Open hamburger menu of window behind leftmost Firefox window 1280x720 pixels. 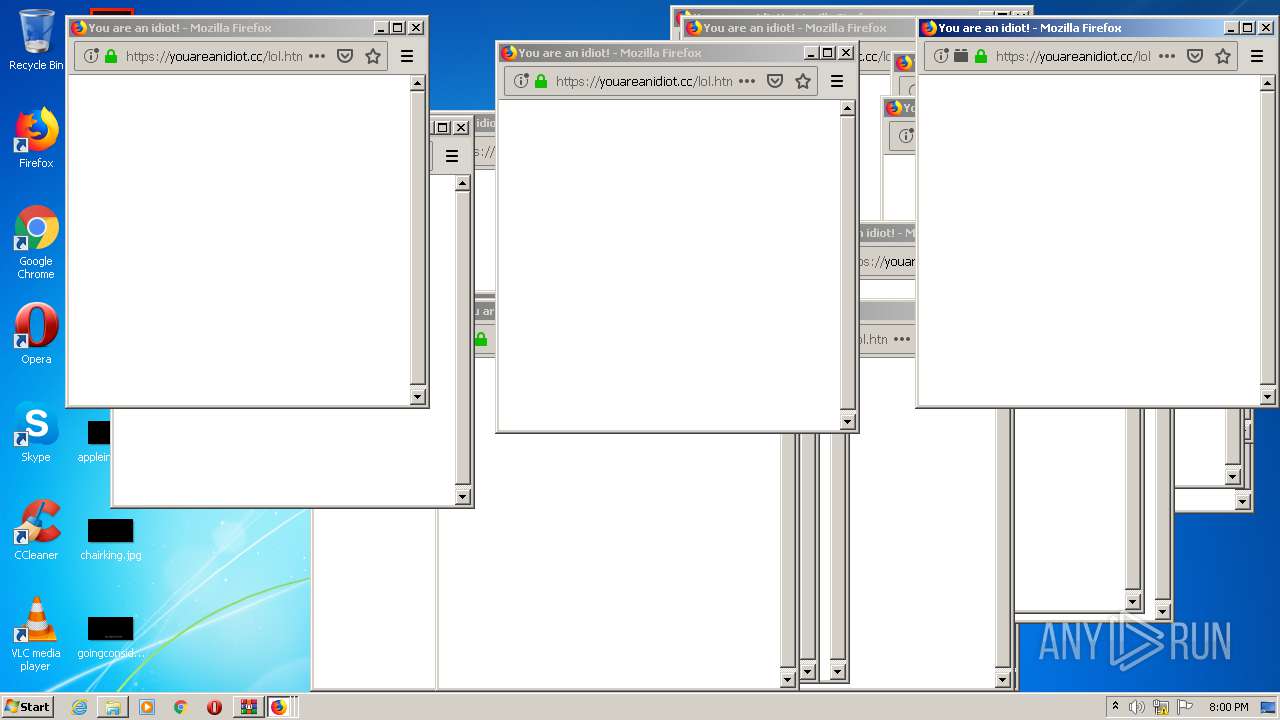coord(452,156)
